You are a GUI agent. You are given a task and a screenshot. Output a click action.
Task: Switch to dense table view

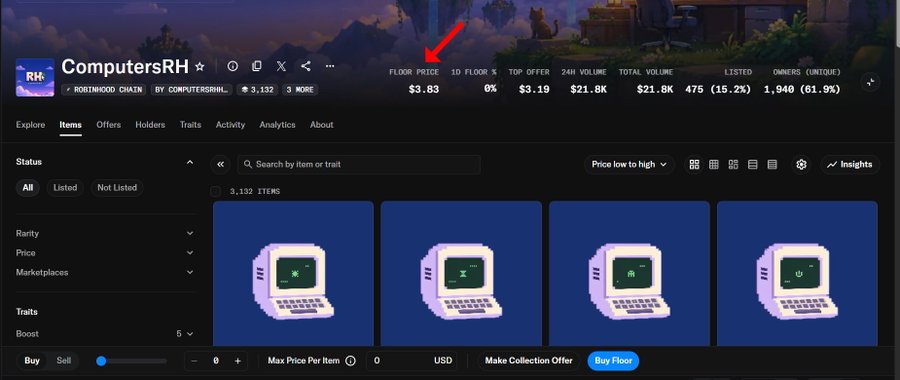(772, 165)
